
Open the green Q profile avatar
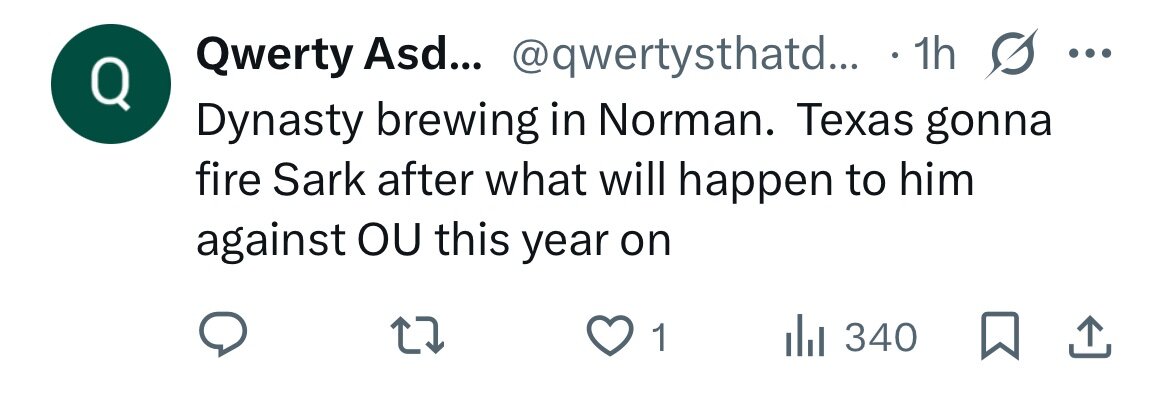tap(110, 84)
